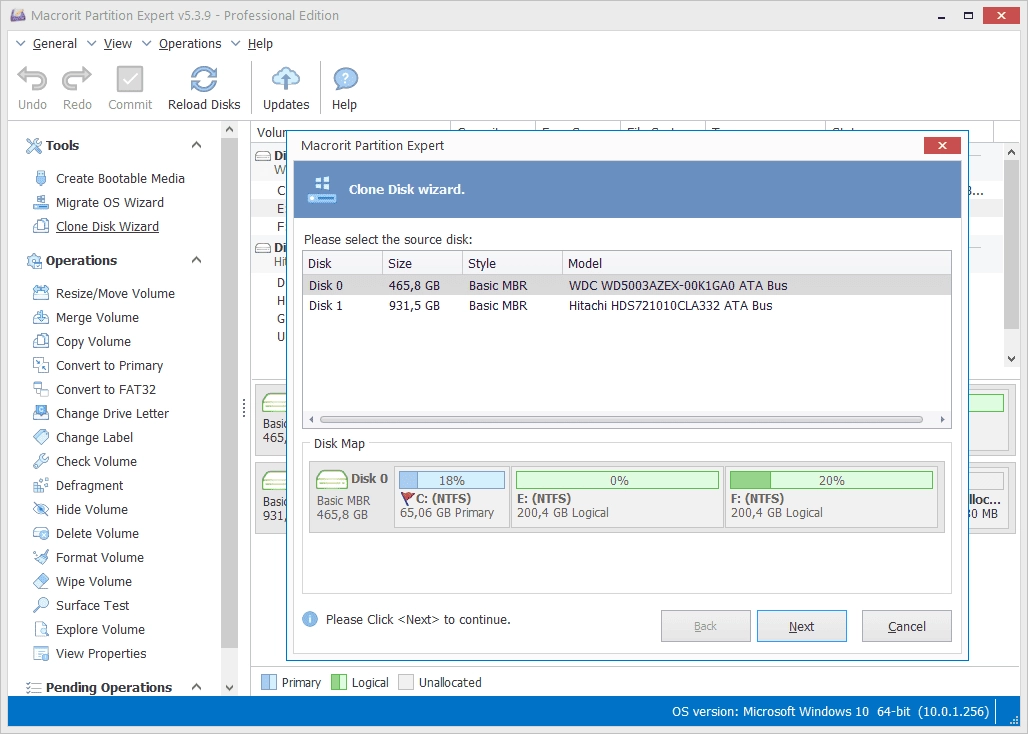Click the C: 18% usage bar

tap(452, 480)
